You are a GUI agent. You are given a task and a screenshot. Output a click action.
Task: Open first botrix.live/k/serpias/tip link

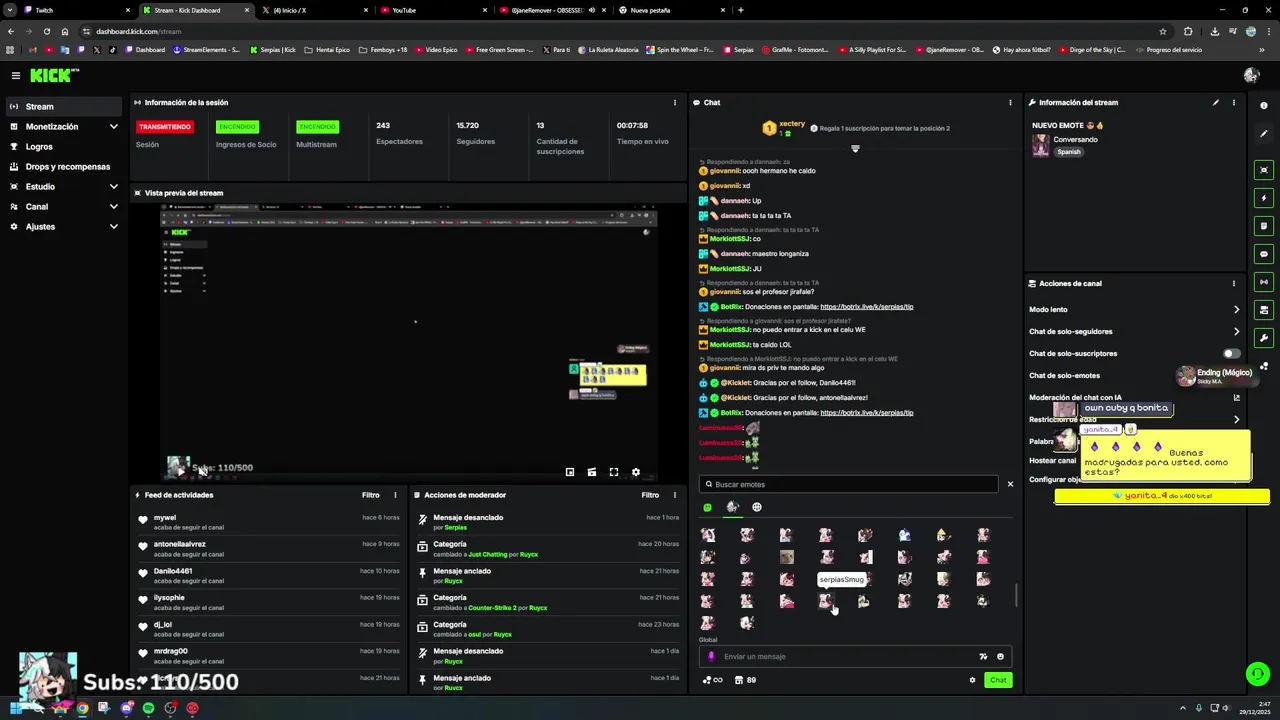coord(866,307)
